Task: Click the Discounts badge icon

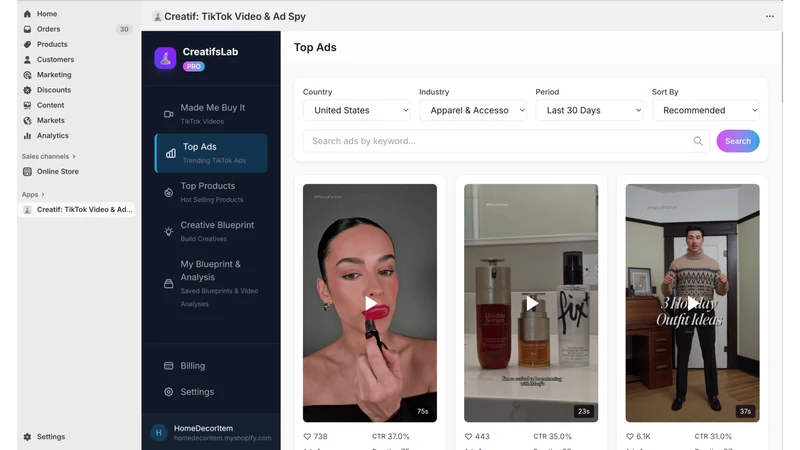Action: pos(27,90)
